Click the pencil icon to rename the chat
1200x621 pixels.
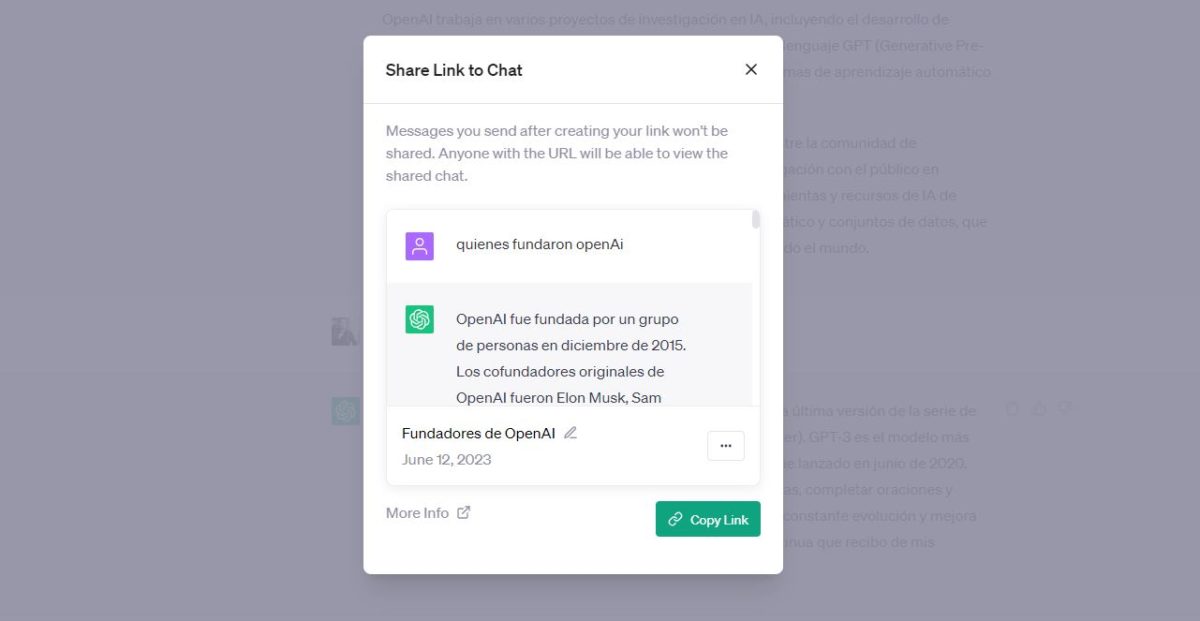pyautogui.click(x=571, y=433)
